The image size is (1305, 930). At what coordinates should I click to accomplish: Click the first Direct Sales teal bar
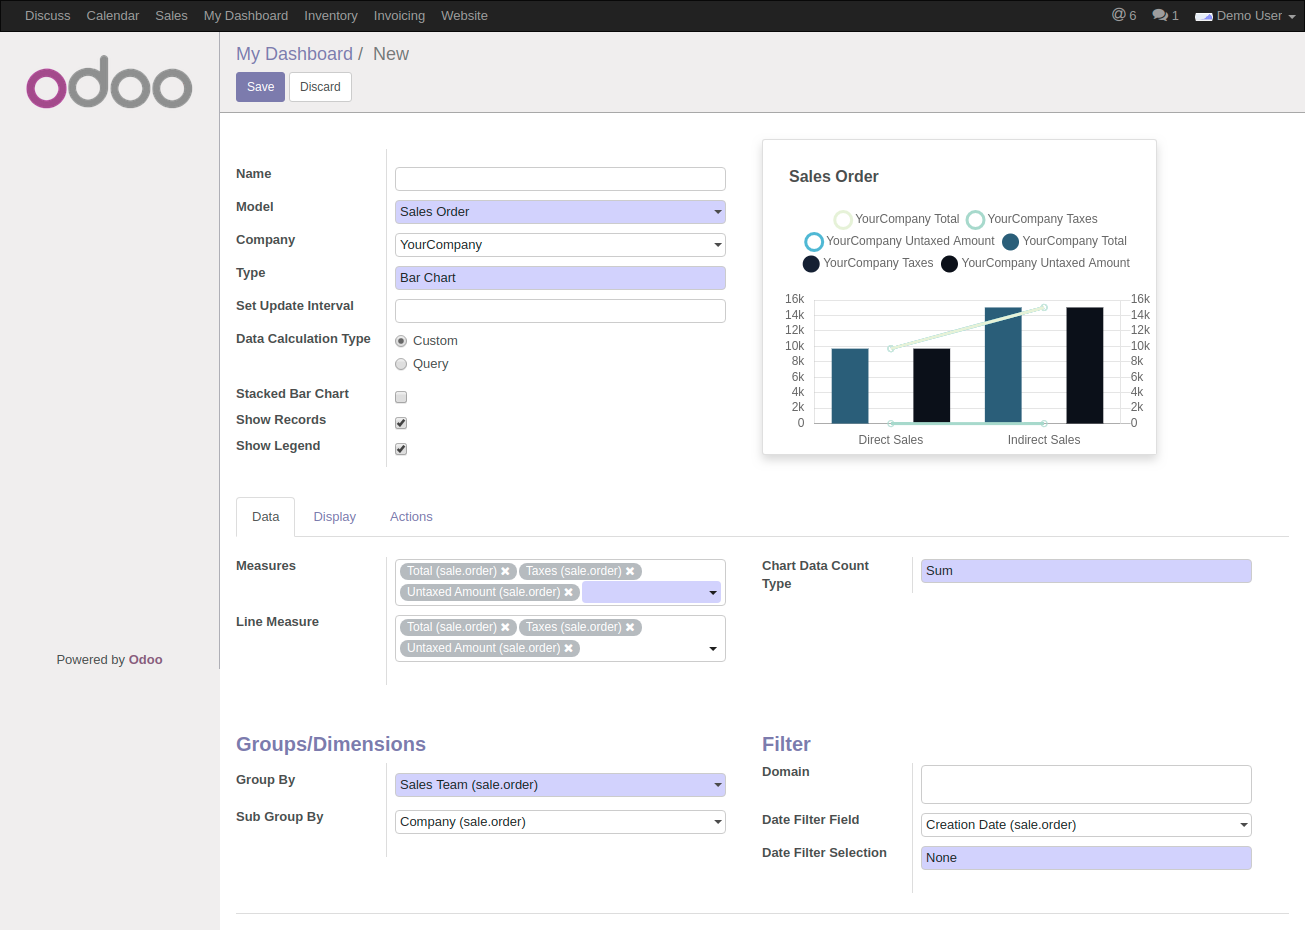tap(850, 386)
